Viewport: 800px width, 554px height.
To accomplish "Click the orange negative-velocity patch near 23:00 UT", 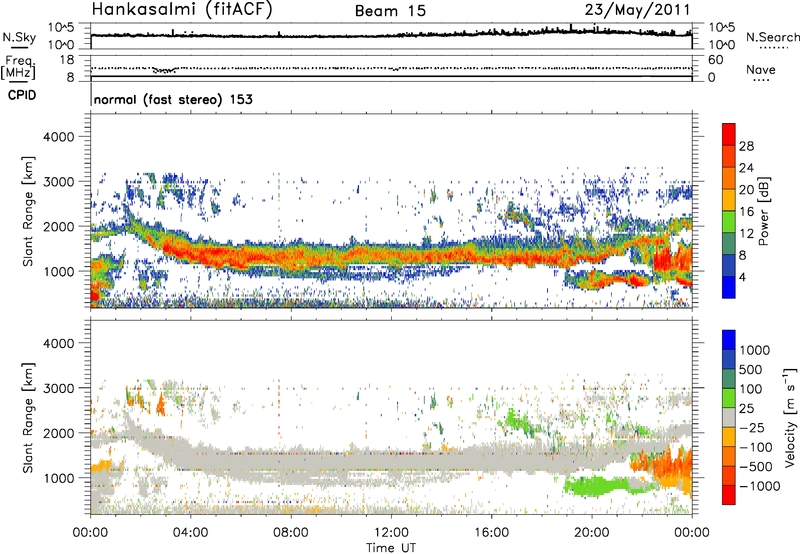I will [x=668, y=467].
